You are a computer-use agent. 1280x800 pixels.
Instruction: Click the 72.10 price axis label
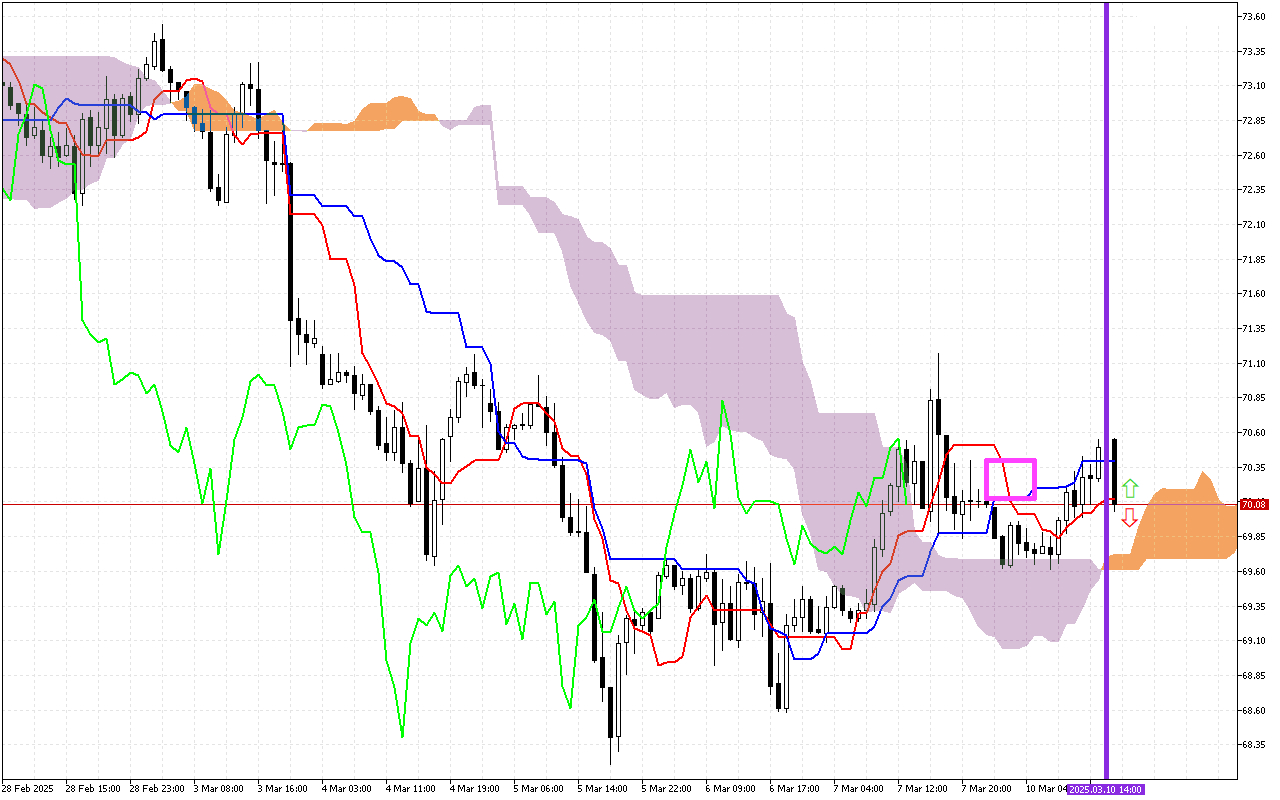tap(1254, 225)
